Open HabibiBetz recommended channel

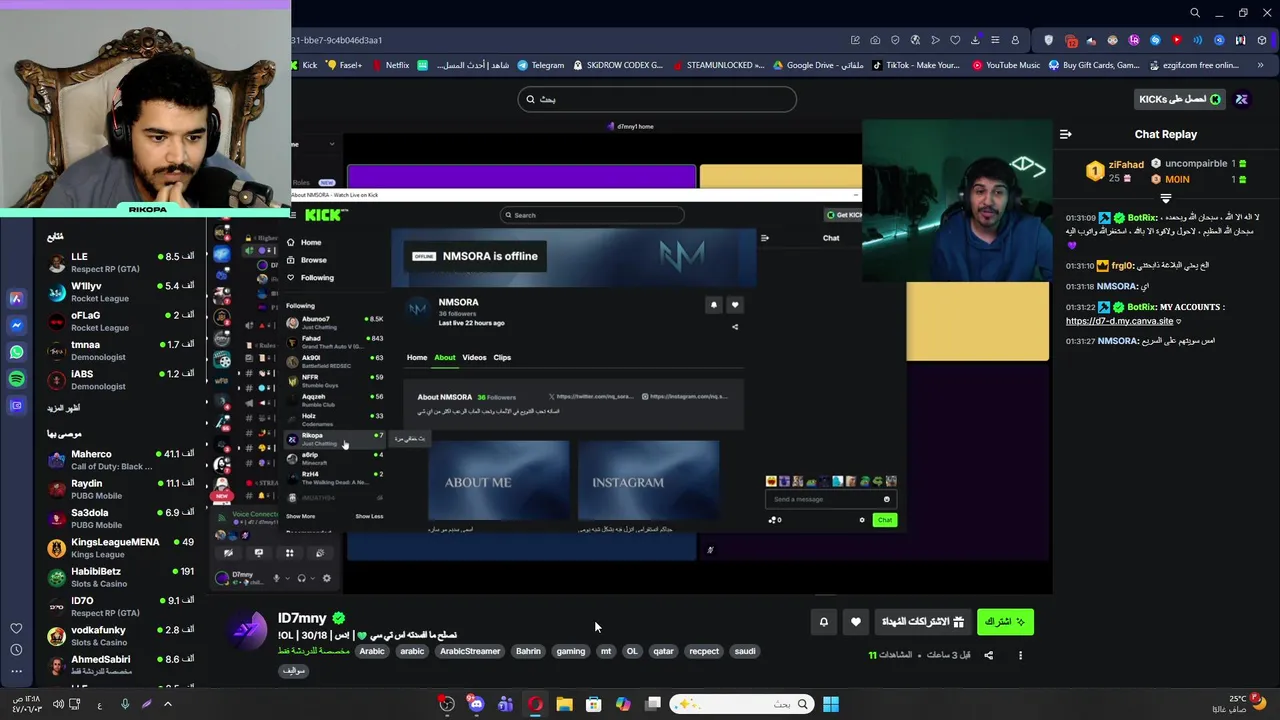(121, 577)
